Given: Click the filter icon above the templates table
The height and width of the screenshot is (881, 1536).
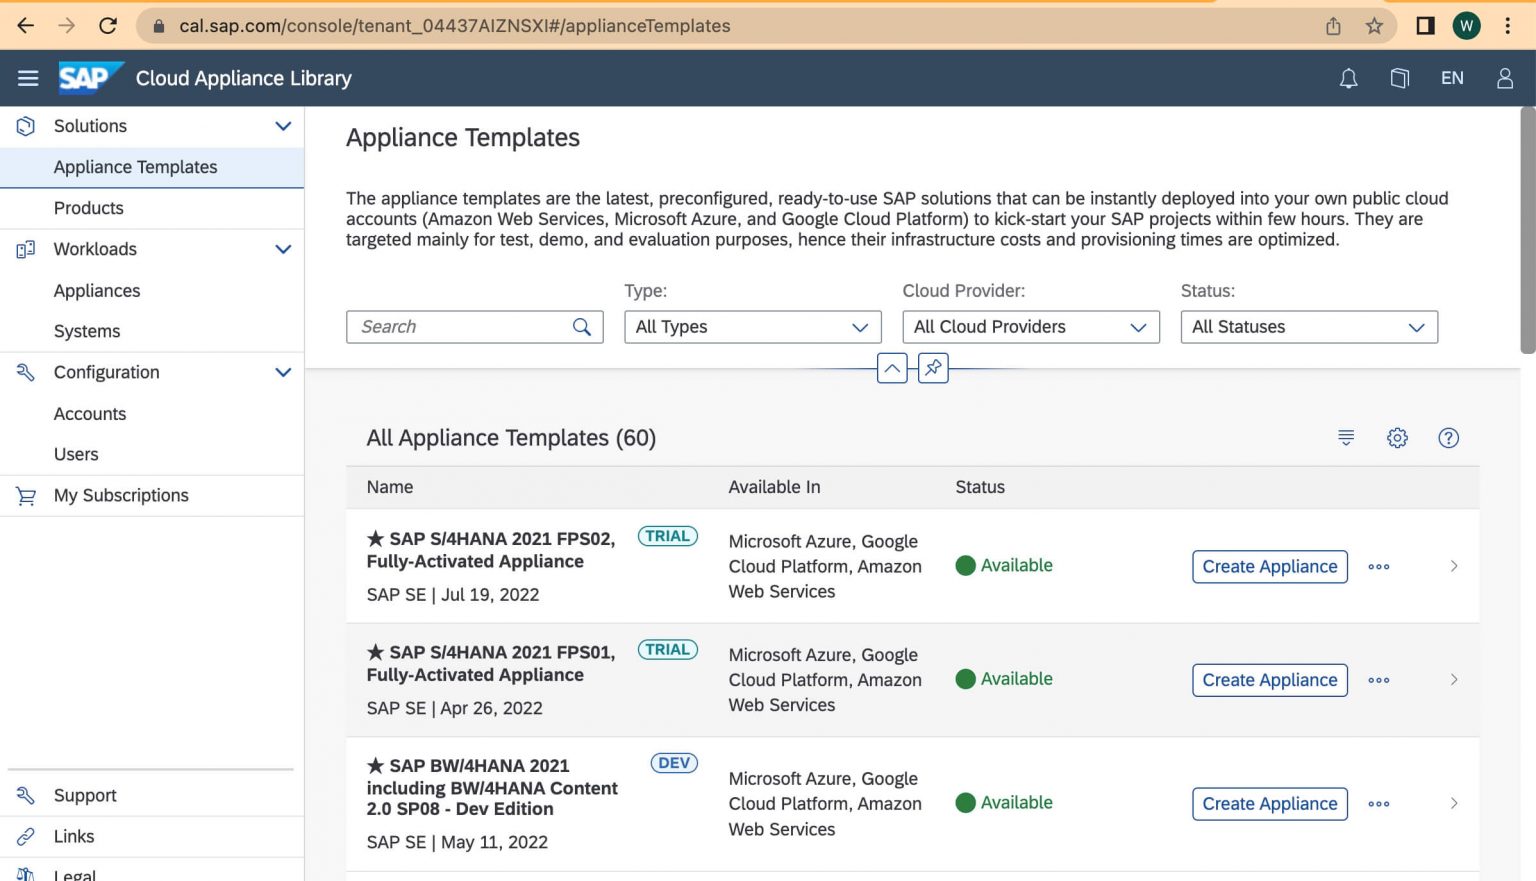Looking at the screenshot, I should (1345, 437).
